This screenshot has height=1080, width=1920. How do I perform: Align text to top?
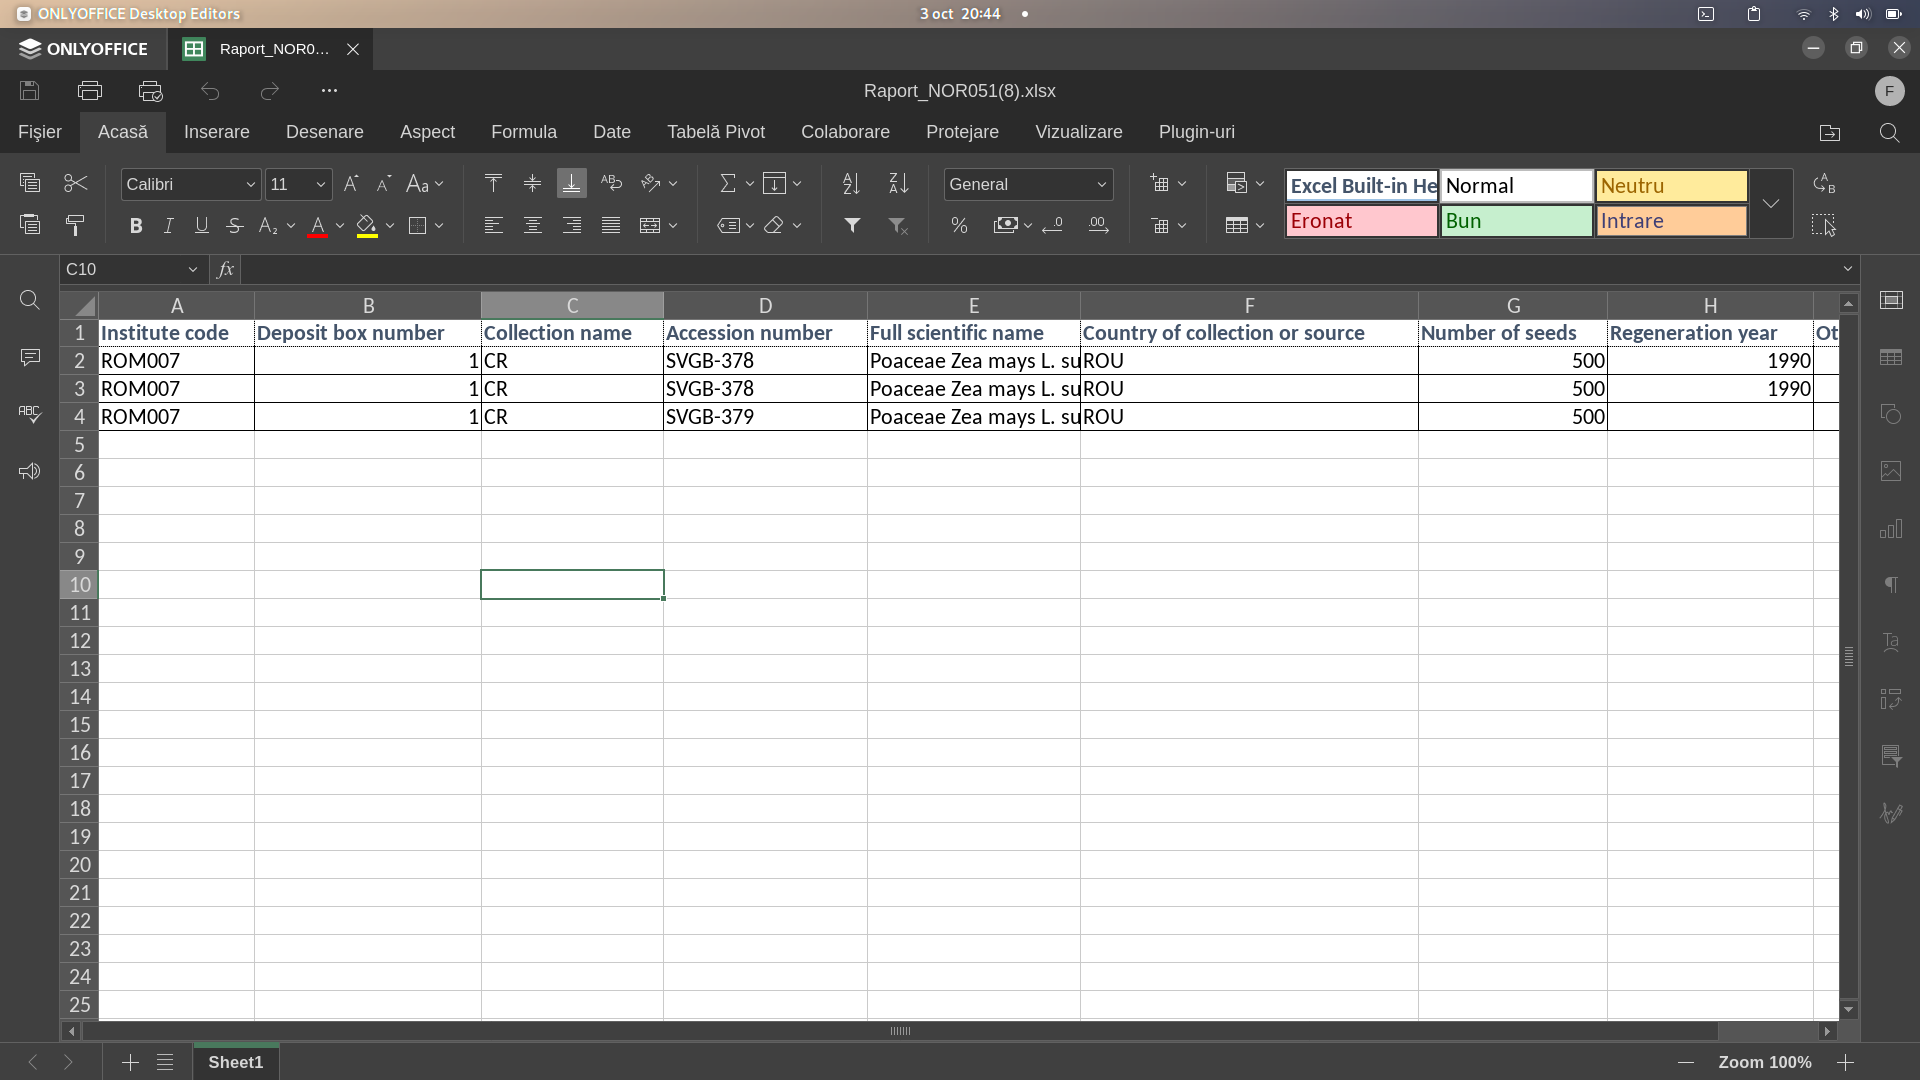coord(493,183)
